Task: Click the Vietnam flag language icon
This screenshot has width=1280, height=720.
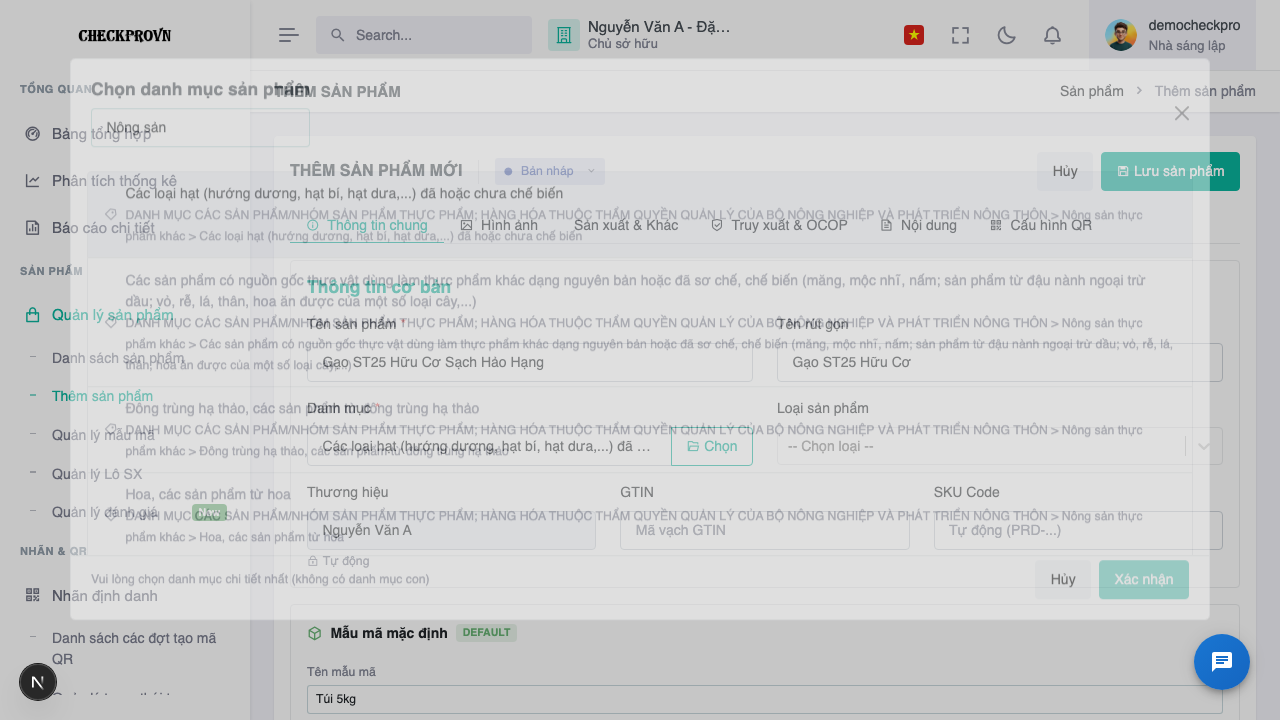Action: (x=914, y=35)
